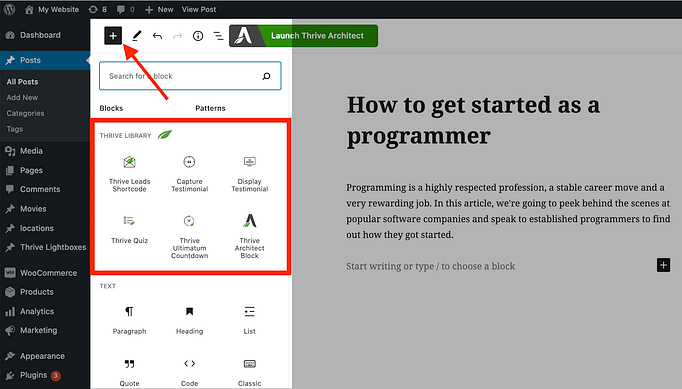The image size is (682, 389).
Task: Toggle the block inserter plus button
Action: pos(113,36)
